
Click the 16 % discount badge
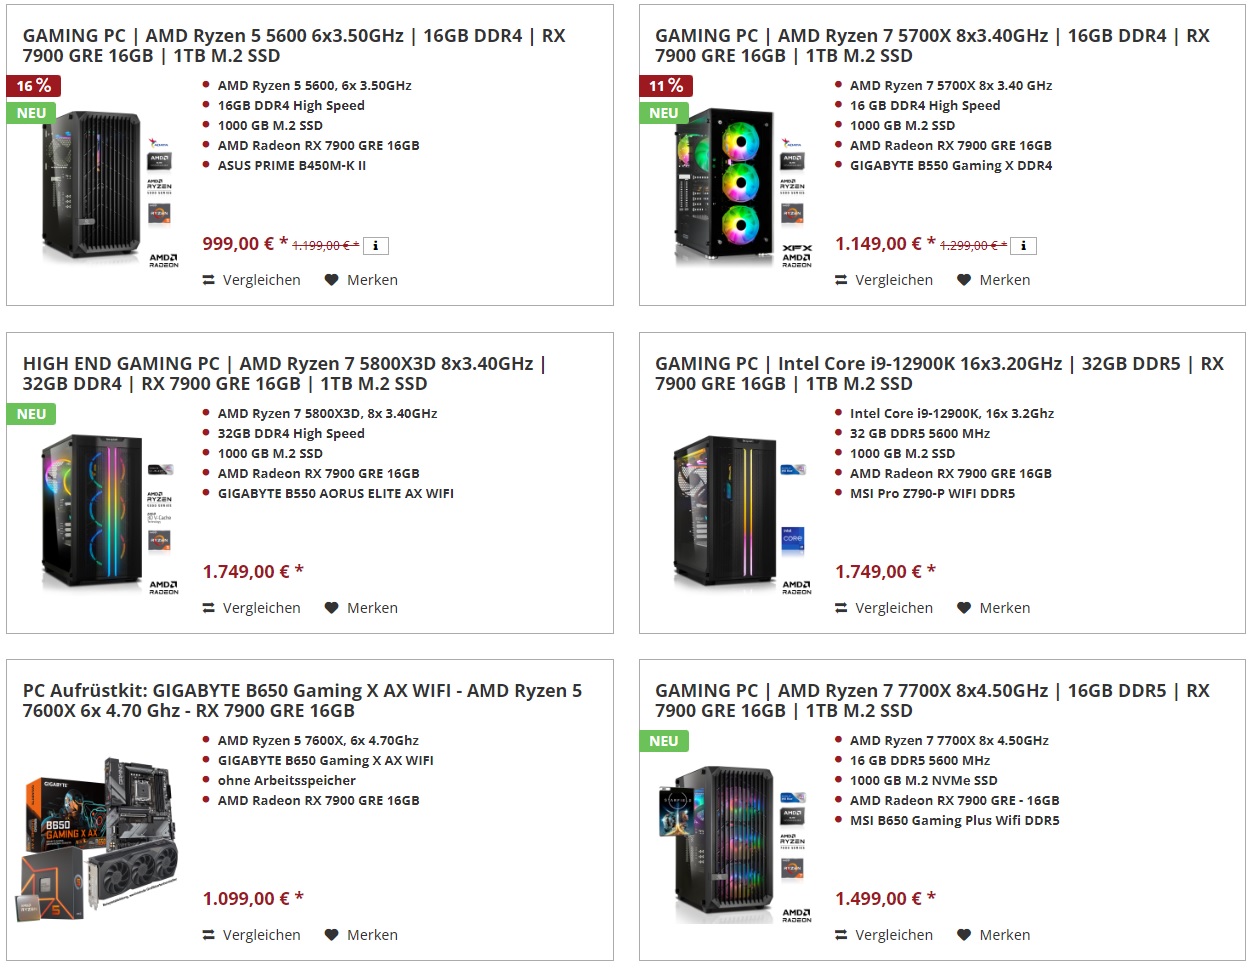33,86
